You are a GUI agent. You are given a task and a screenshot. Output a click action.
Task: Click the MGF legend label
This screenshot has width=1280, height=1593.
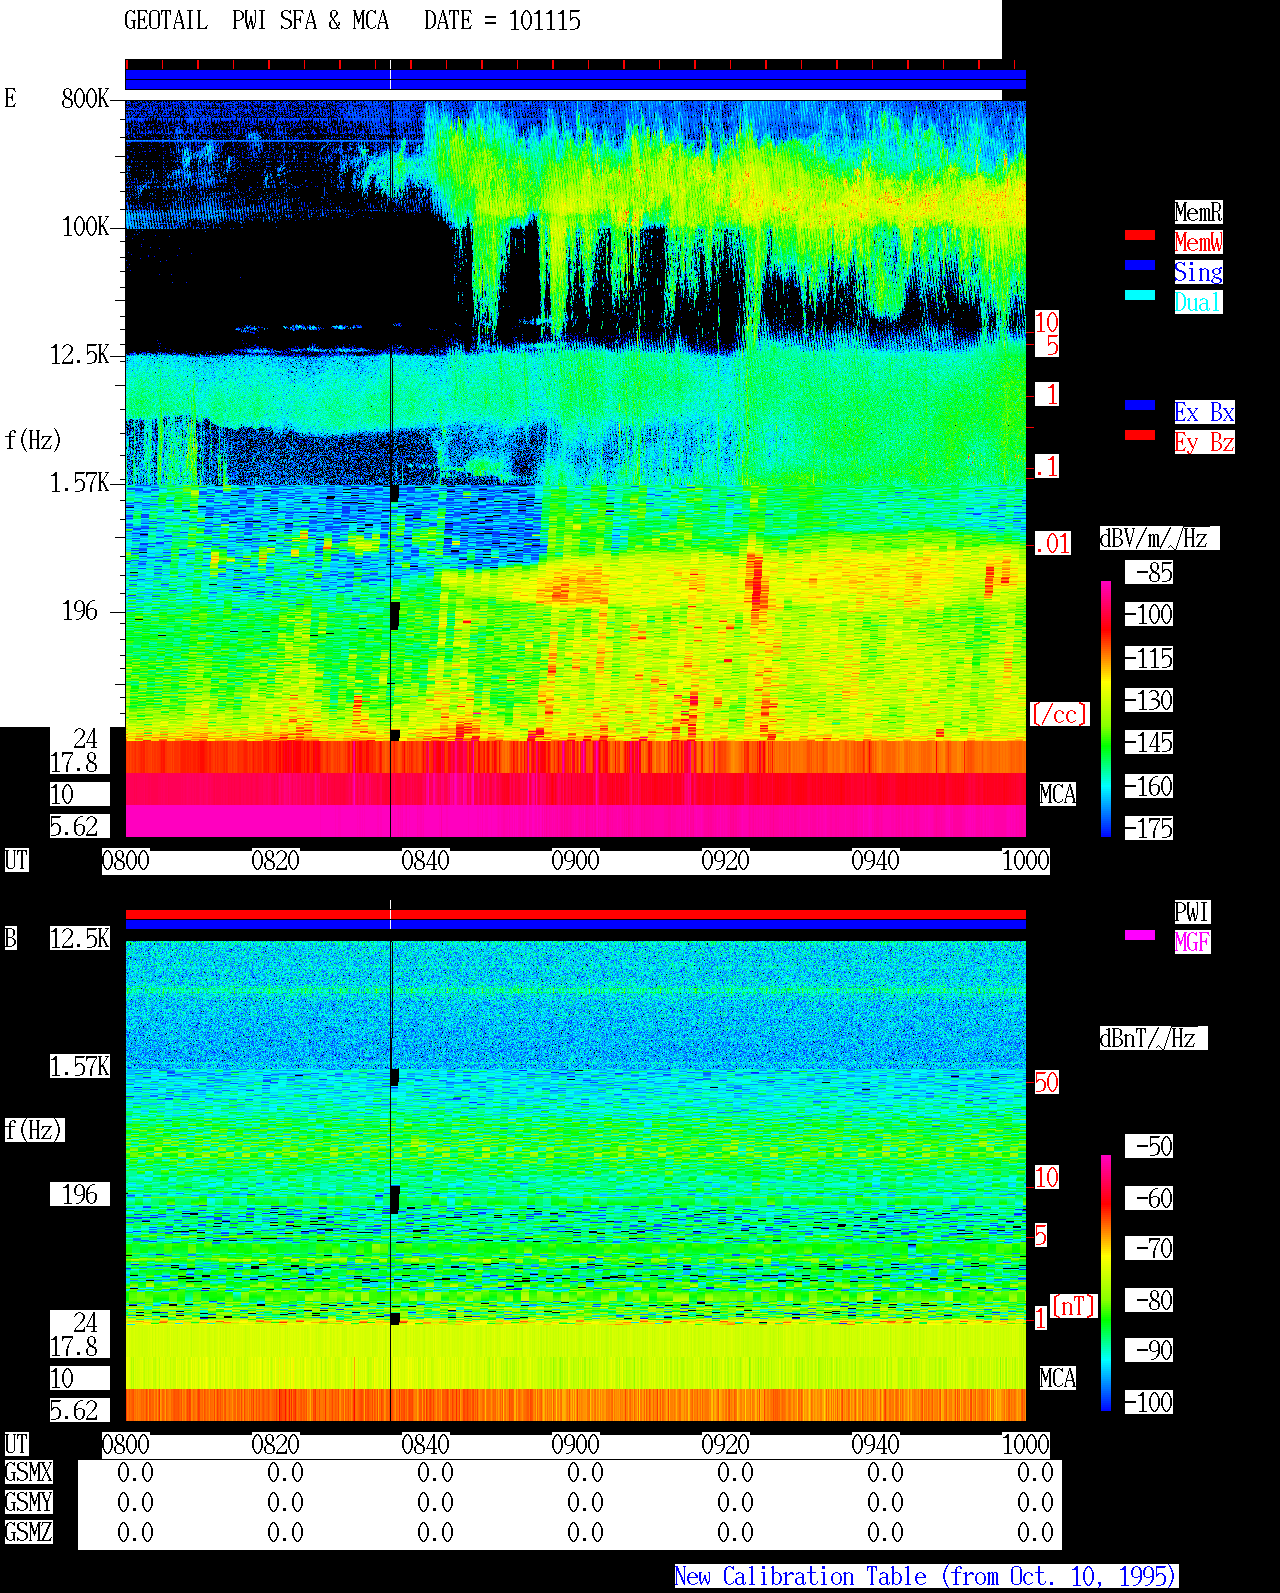tap(1192, 942)
